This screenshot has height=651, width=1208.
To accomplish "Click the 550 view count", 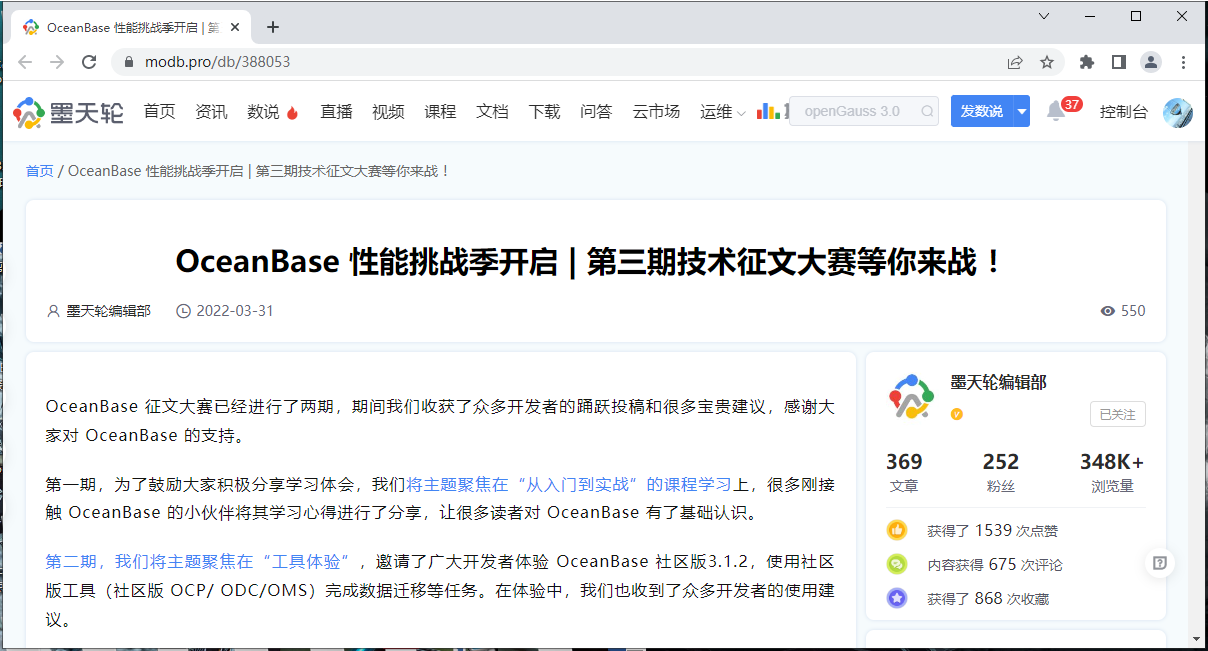I will [1133, 311].
